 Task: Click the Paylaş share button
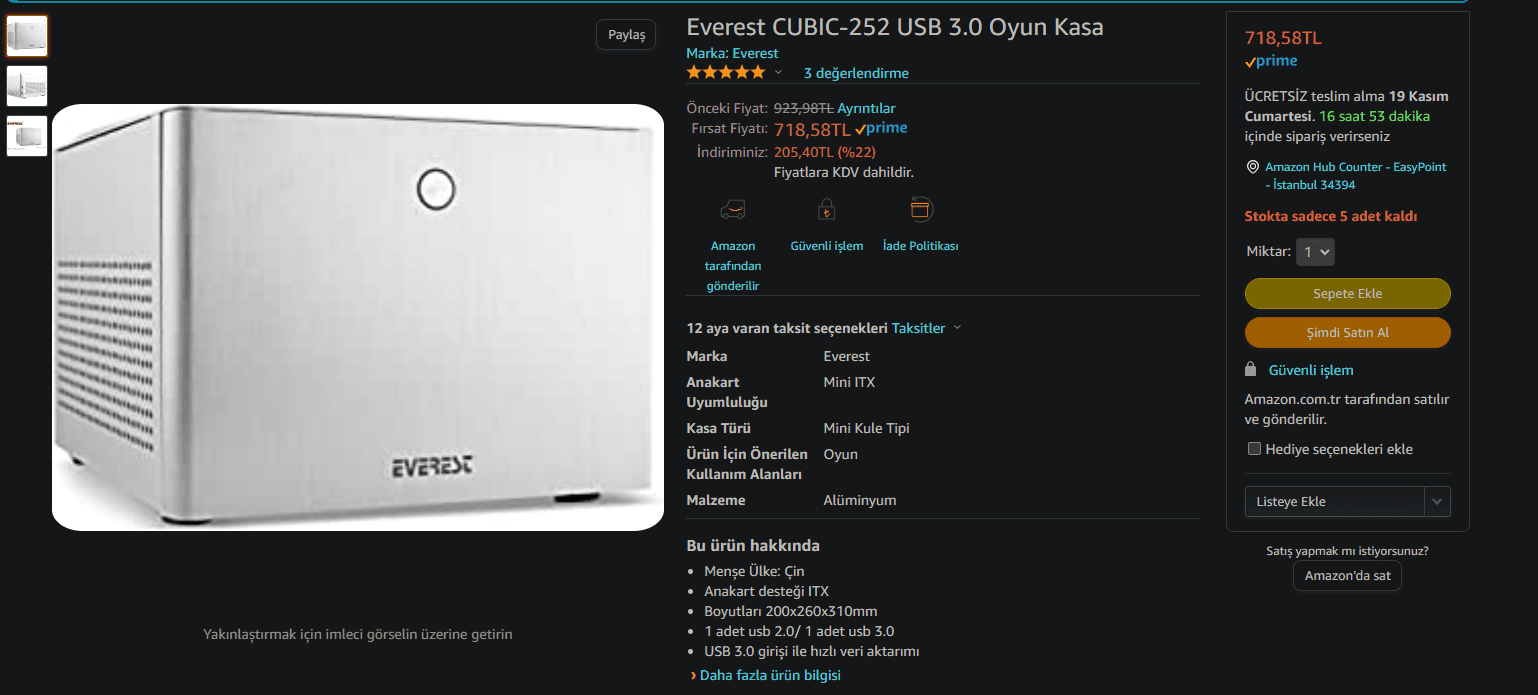[627, 35]
